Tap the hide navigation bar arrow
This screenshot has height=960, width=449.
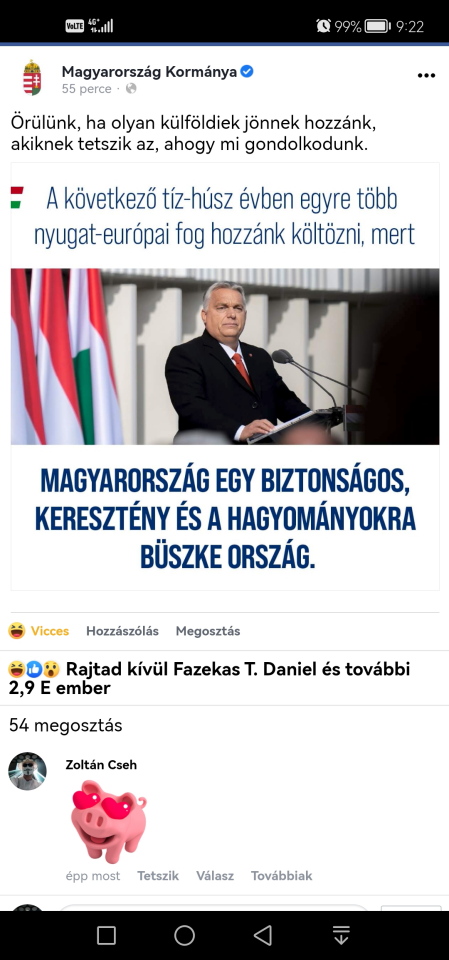[341, 935]
